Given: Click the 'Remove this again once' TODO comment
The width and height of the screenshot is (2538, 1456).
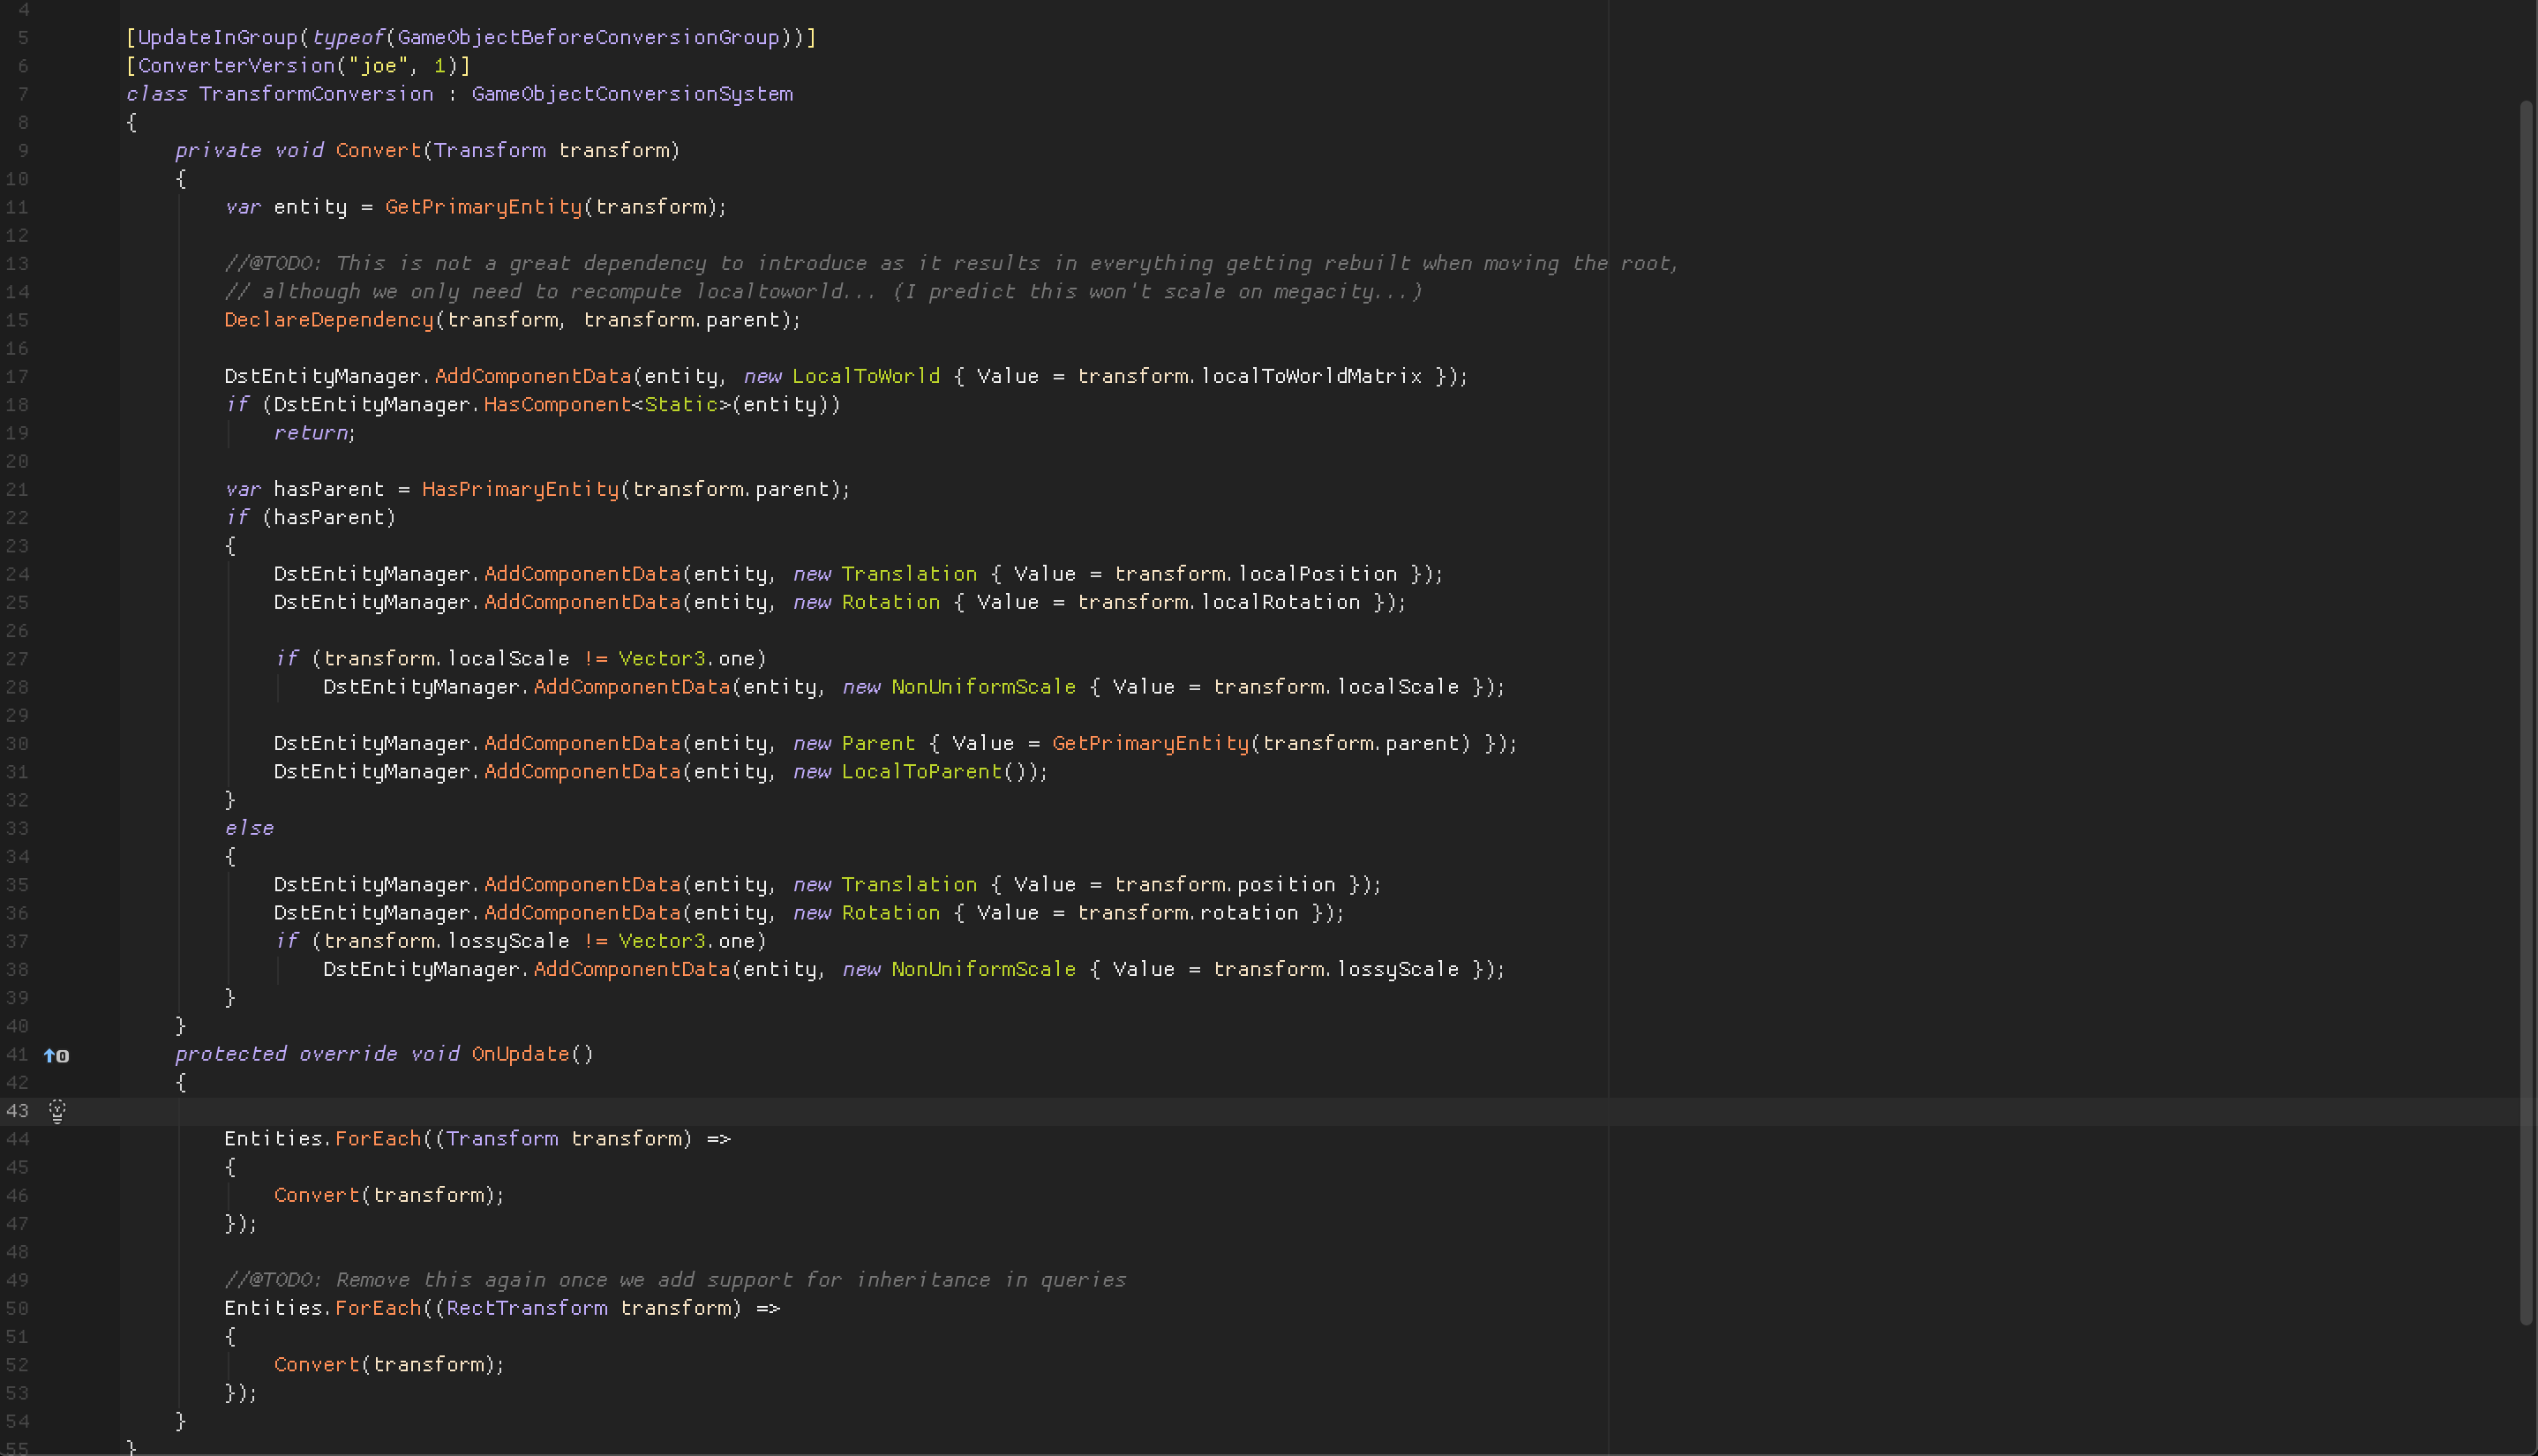Looking at the screenshot, I should (x=675, y=1281).
